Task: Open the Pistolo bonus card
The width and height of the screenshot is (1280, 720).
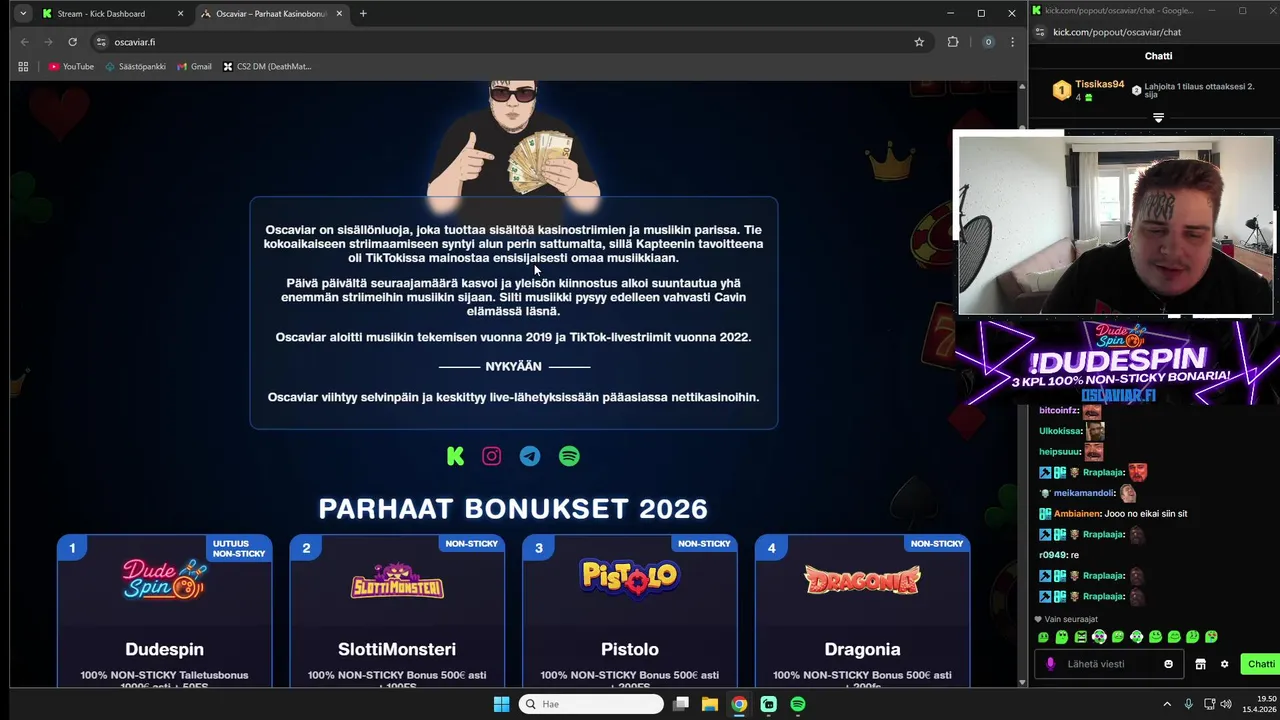Action: pos(630,612)
